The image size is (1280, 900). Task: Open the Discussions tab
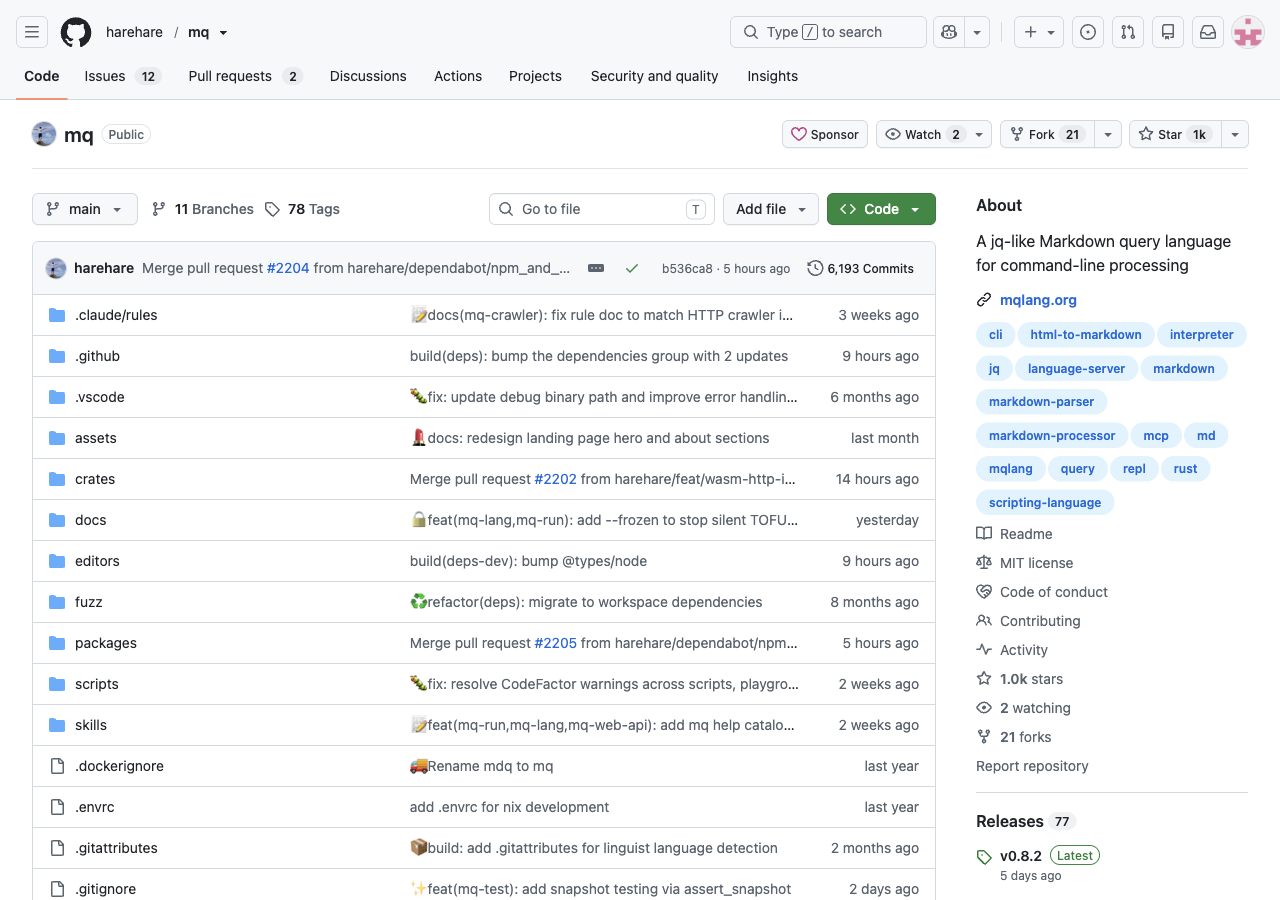[x=368, y=76]
